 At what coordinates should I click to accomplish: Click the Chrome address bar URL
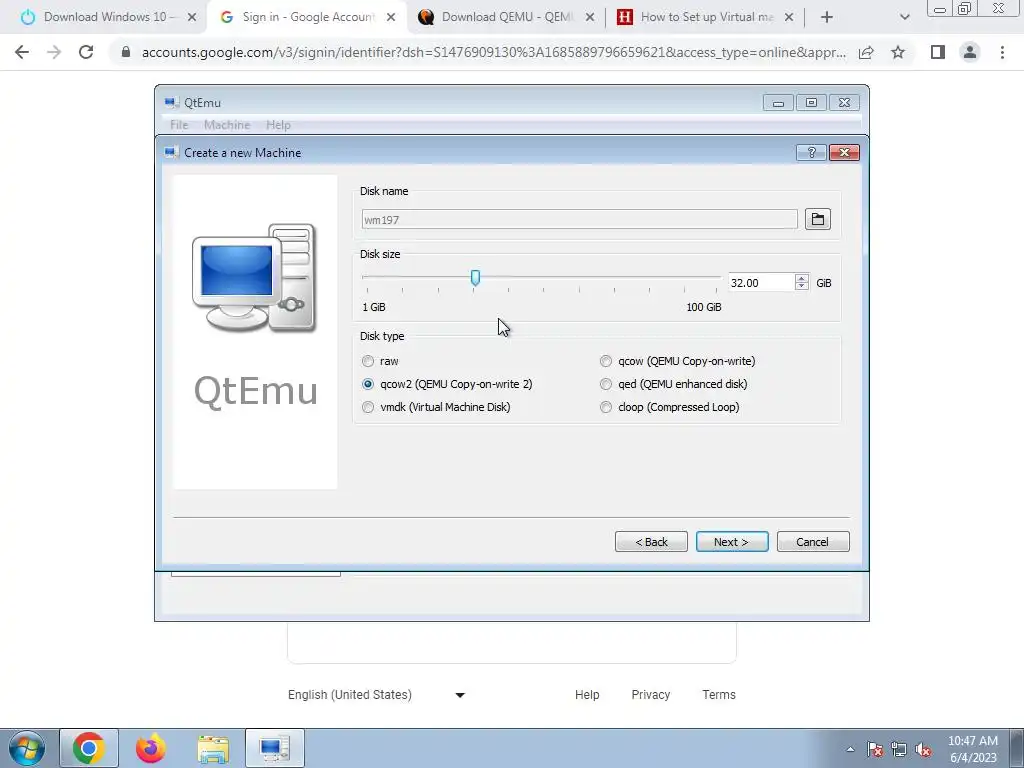pos(494,52)
